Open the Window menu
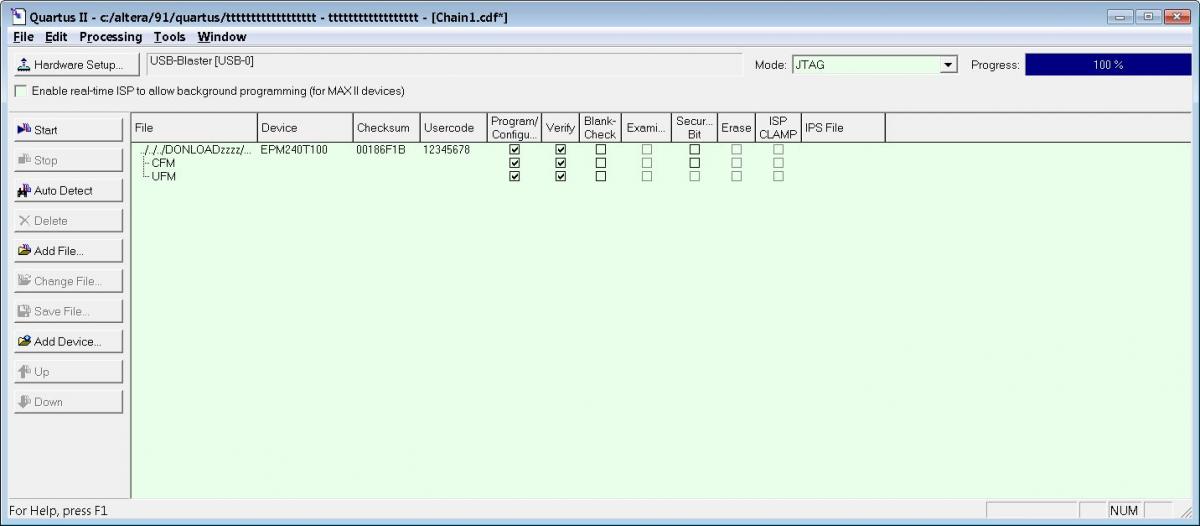The image size is (1200, 526). point(222,37)
